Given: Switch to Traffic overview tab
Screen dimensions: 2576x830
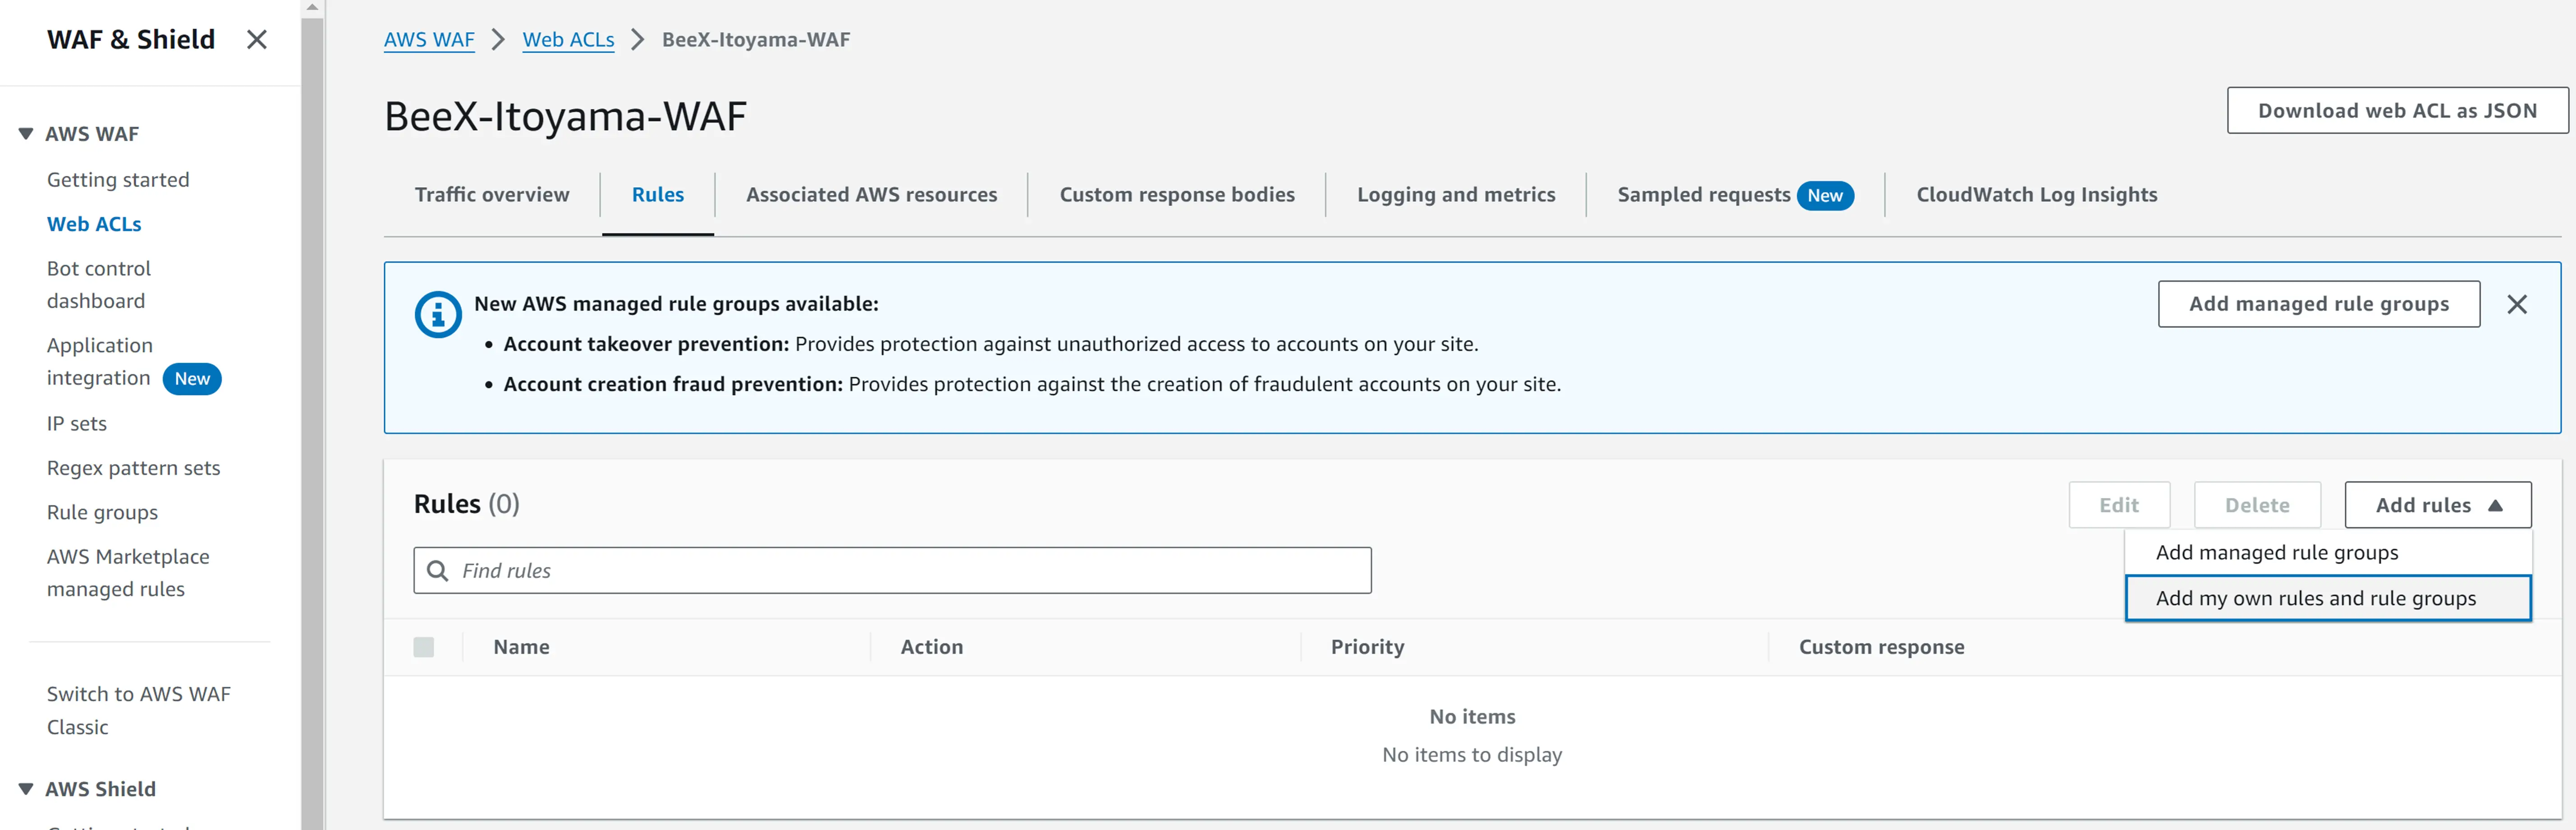Looking at the screenshot, I should click(492, 195).
